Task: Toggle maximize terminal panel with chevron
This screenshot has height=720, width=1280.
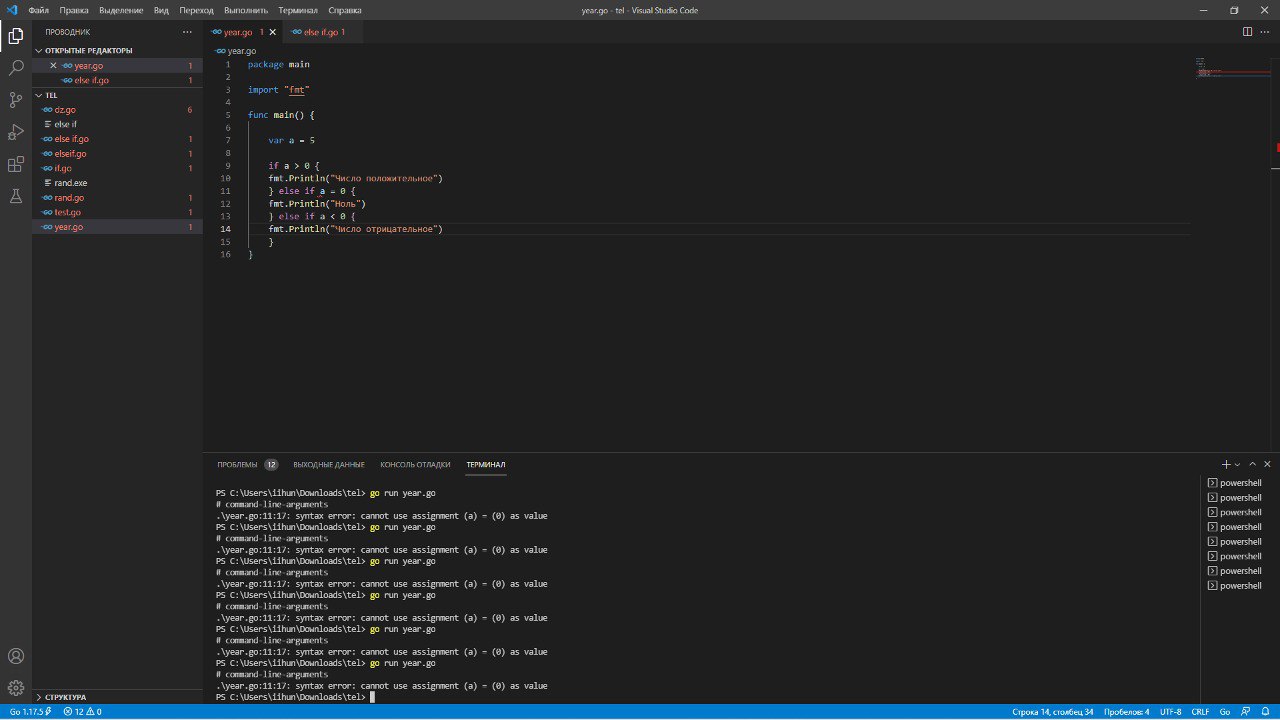Action: 1252,464
